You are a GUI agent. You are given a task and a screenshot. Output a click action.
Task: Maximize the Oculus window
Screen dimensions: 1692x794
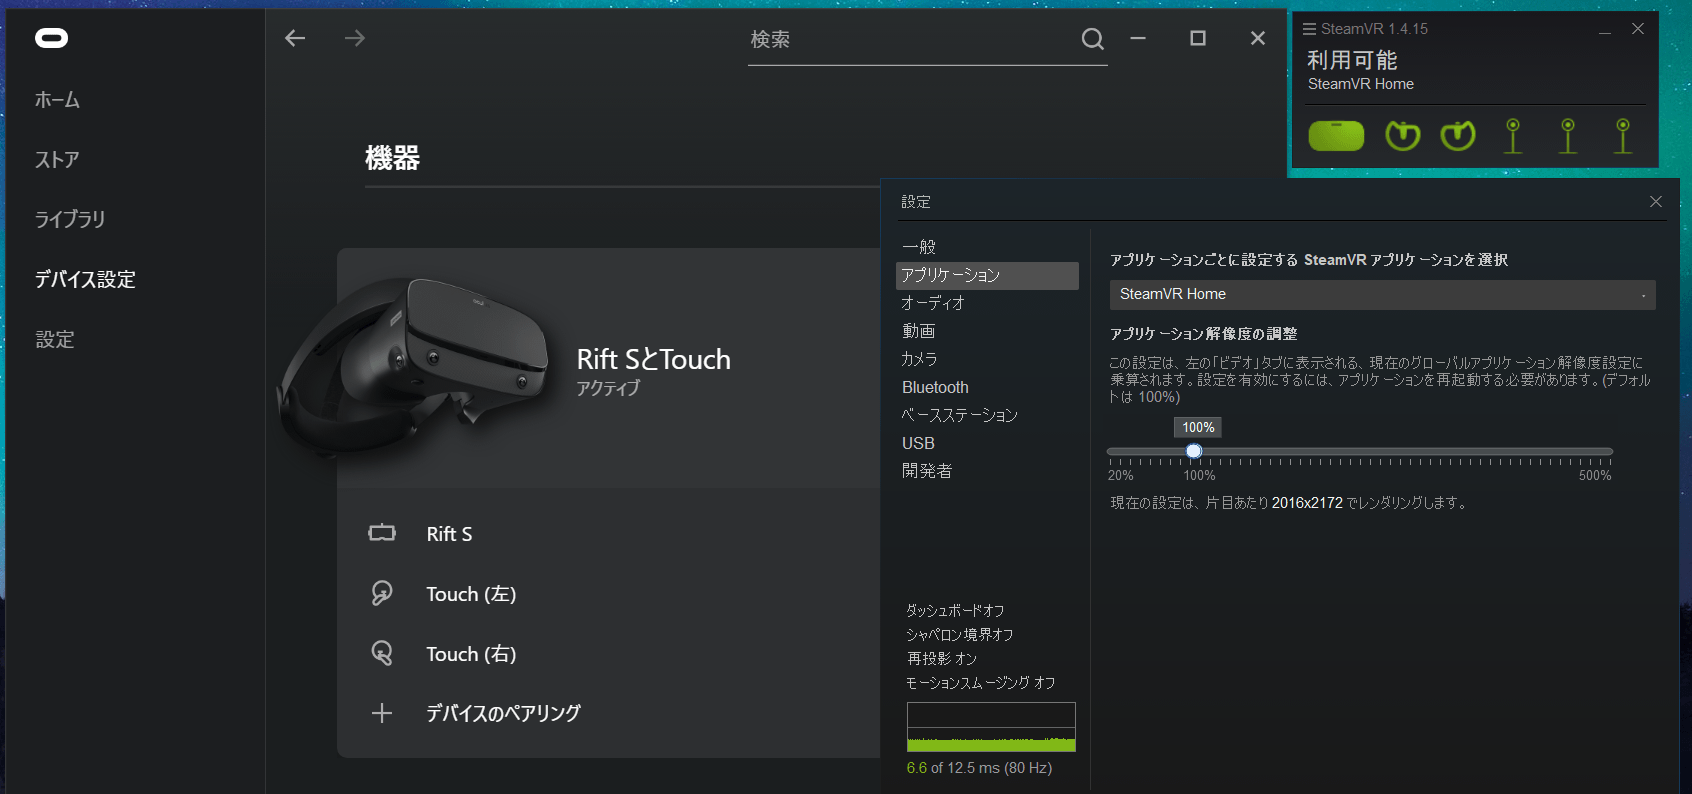[1198, 38]
